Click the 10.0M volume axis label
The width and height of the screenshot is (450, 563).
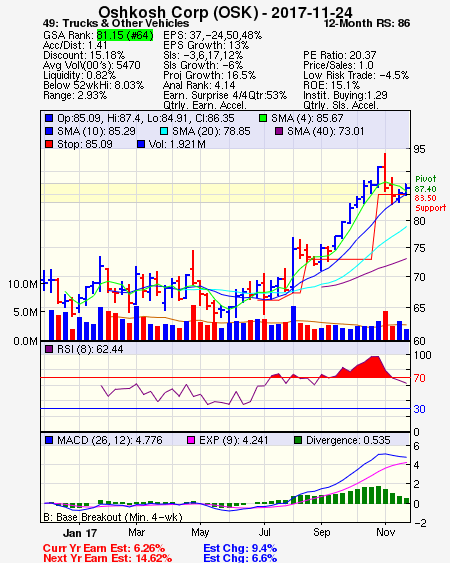pos(23,284)
